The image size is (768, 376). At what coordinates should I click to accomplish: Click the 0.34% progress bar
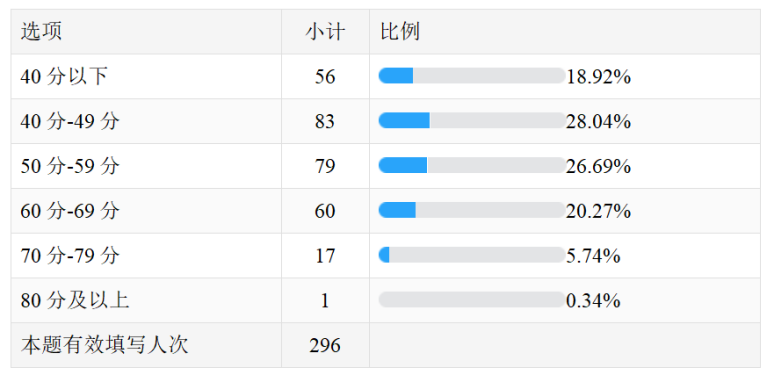[472, 300]
